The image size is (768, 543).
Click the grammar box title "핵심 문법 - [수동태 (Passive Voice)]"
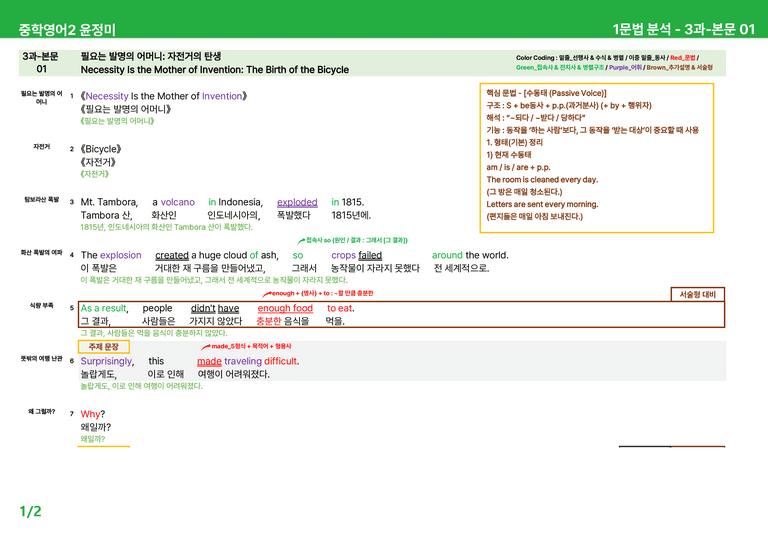(546, 93)
